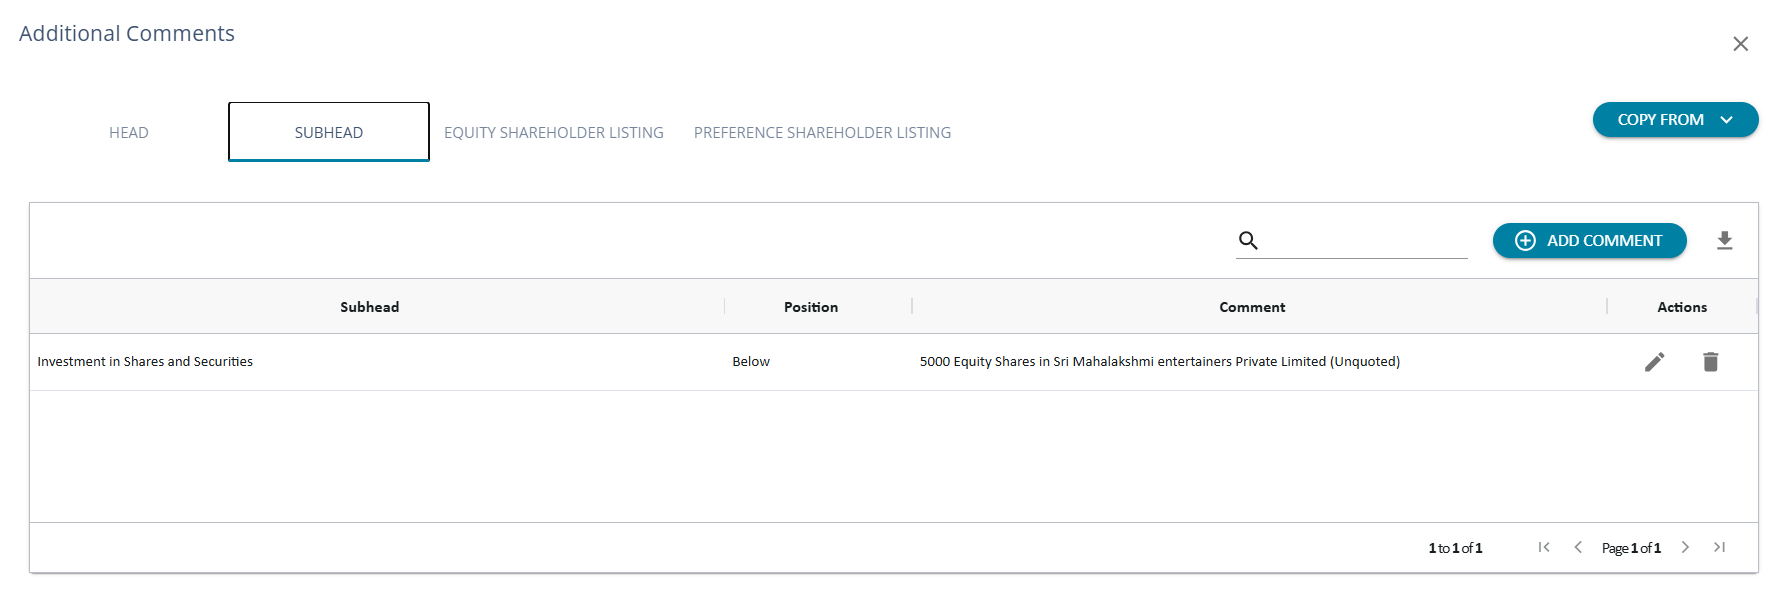
Task: Open the Copy From dropdown
Action: 1675,120
